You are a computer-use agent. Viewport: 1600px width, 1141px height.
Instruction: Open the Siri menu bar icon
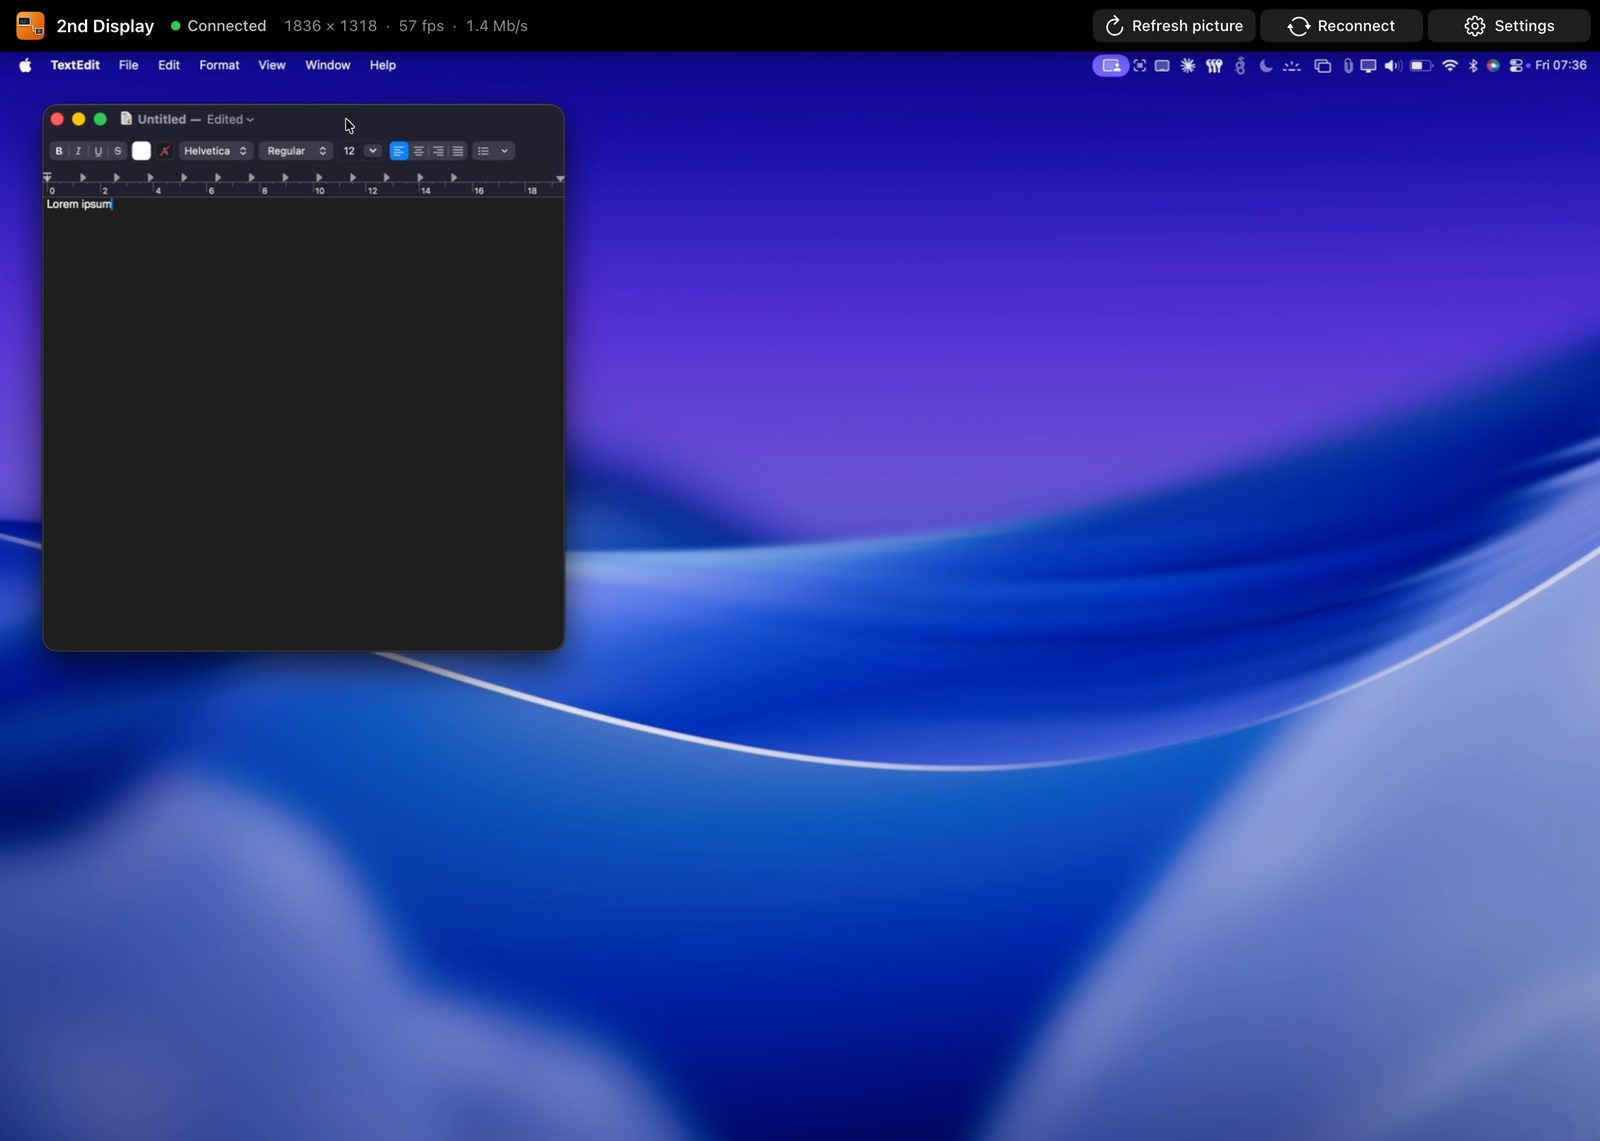[x=1493, y=65]
